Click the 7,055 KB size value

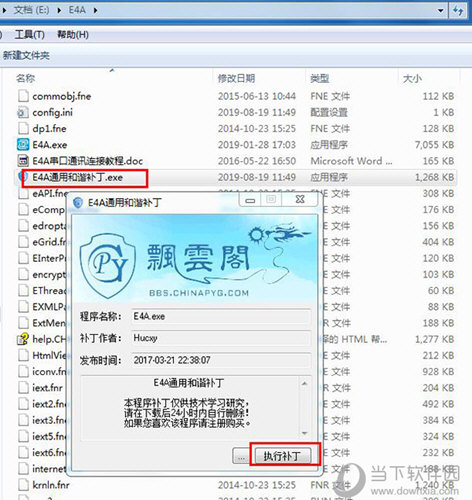(434, 145)
